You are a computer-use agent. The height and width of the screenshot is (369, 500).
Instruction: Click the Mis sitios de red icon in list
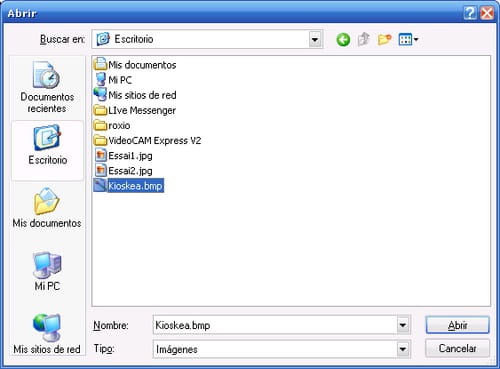click(x=100, y=95)
